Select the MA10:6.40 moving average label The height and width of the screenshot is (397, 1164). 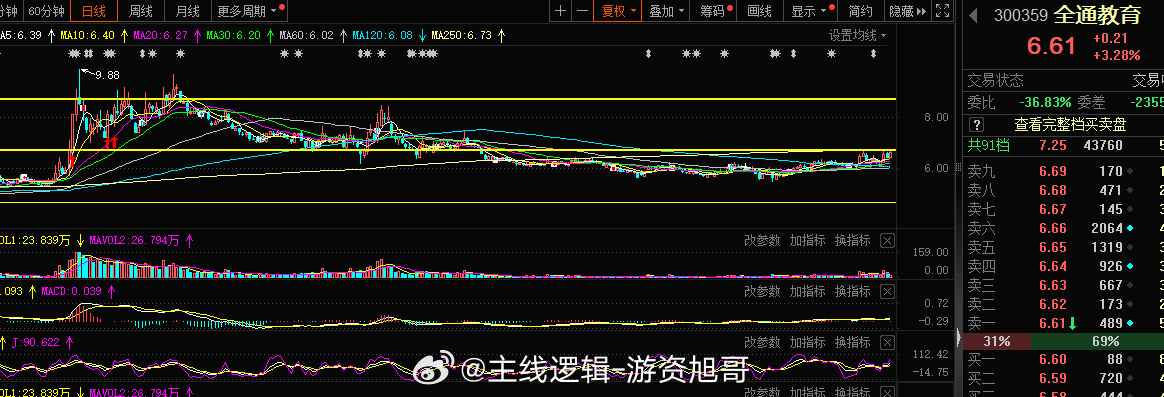tap(87, 35)
